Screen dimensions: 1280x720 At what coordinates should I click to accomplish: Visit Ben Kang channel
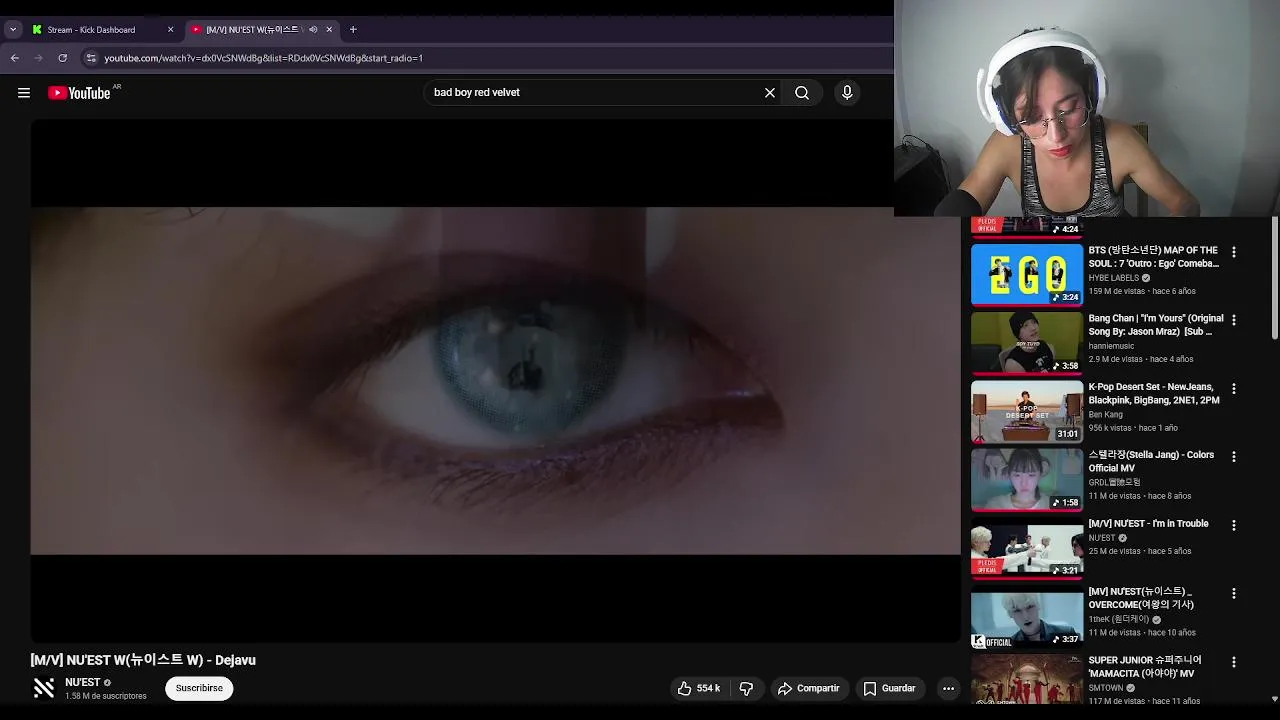coord(1105,414)
